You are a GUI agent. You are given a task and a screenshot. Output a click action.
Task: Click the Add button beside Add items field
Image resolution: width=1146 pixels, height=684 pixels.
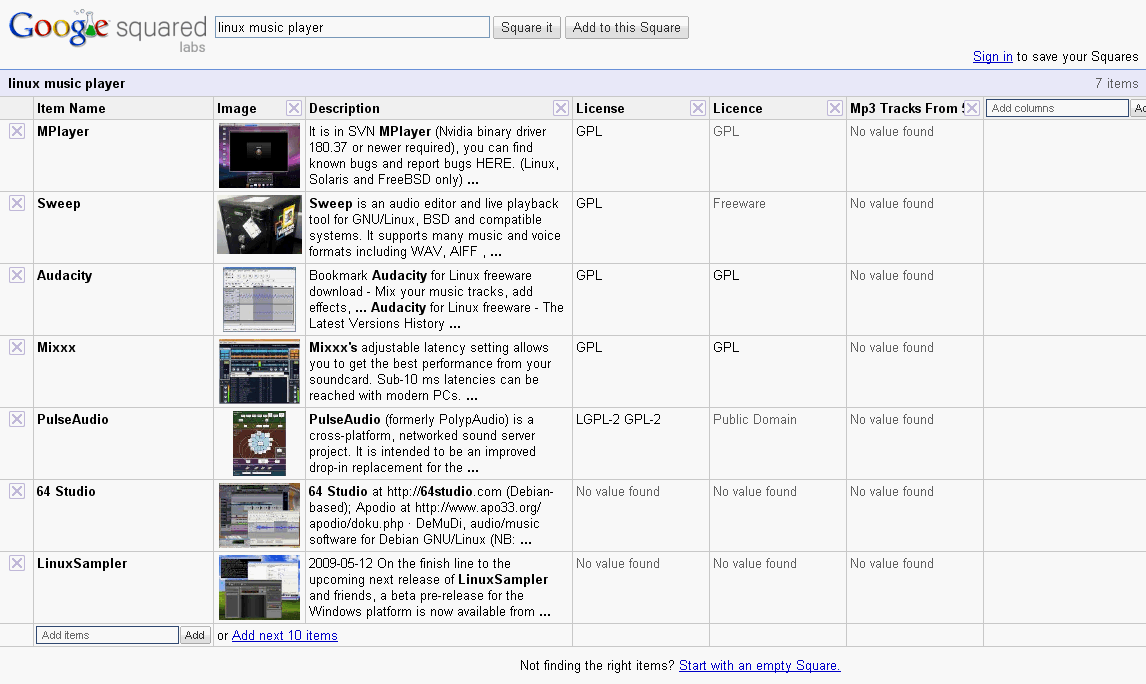point(194,635)
